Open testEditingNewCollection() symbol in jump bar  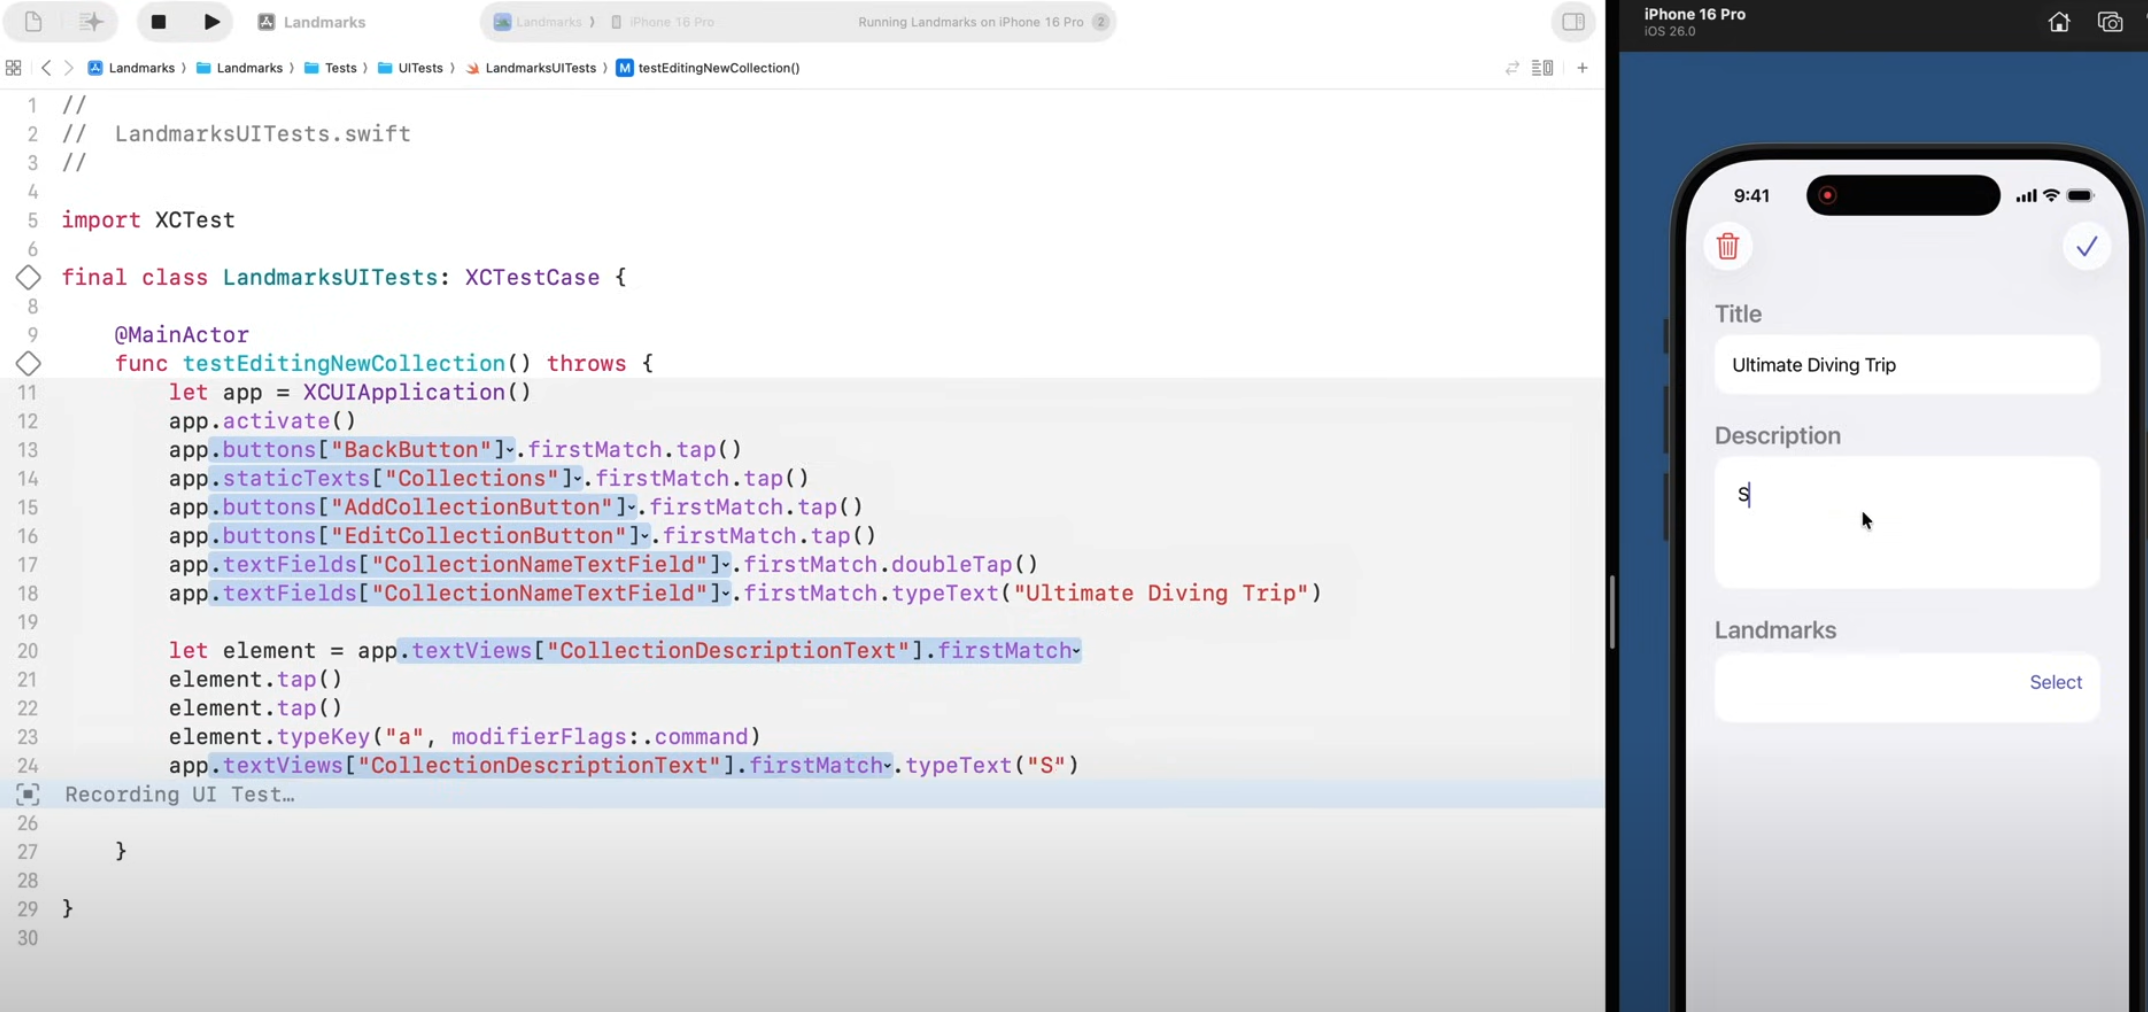pos(708,68)
